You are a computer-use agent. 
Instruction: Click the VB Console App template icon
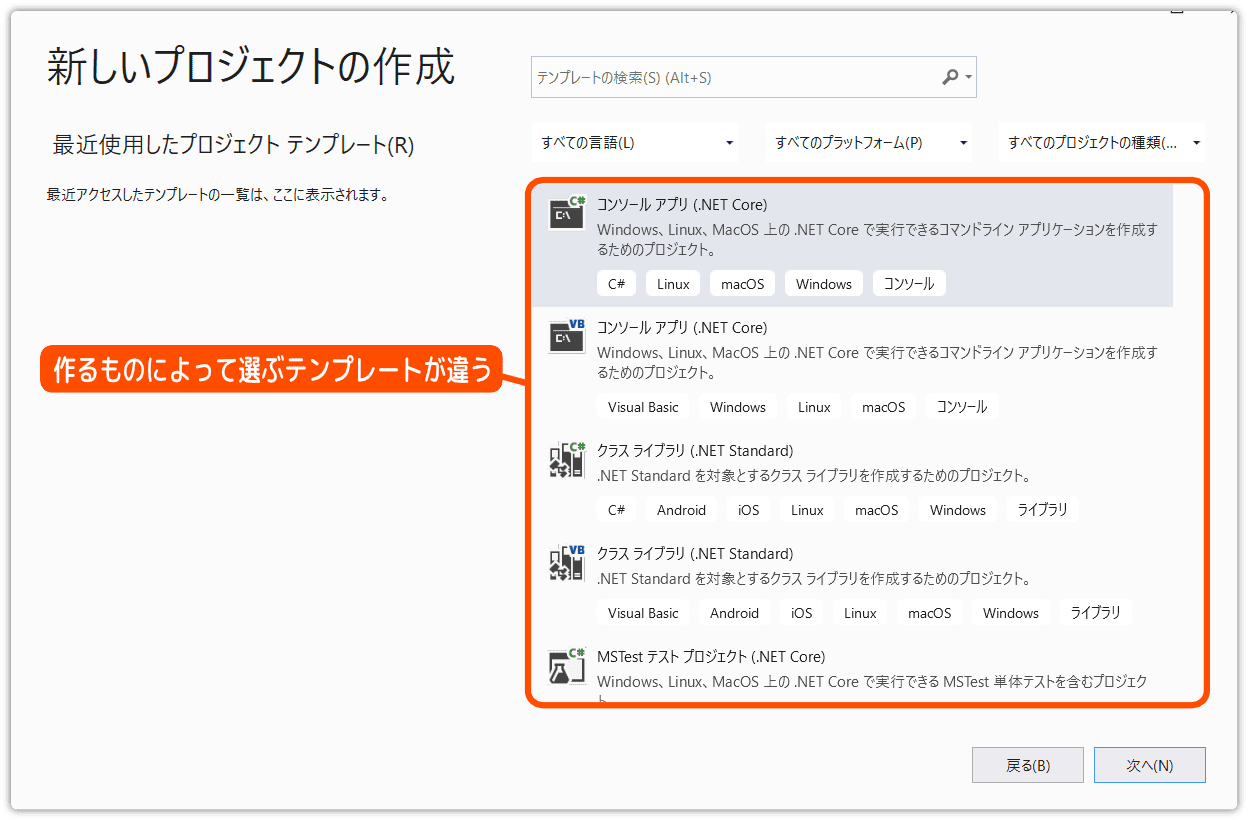tap(567, 336)
